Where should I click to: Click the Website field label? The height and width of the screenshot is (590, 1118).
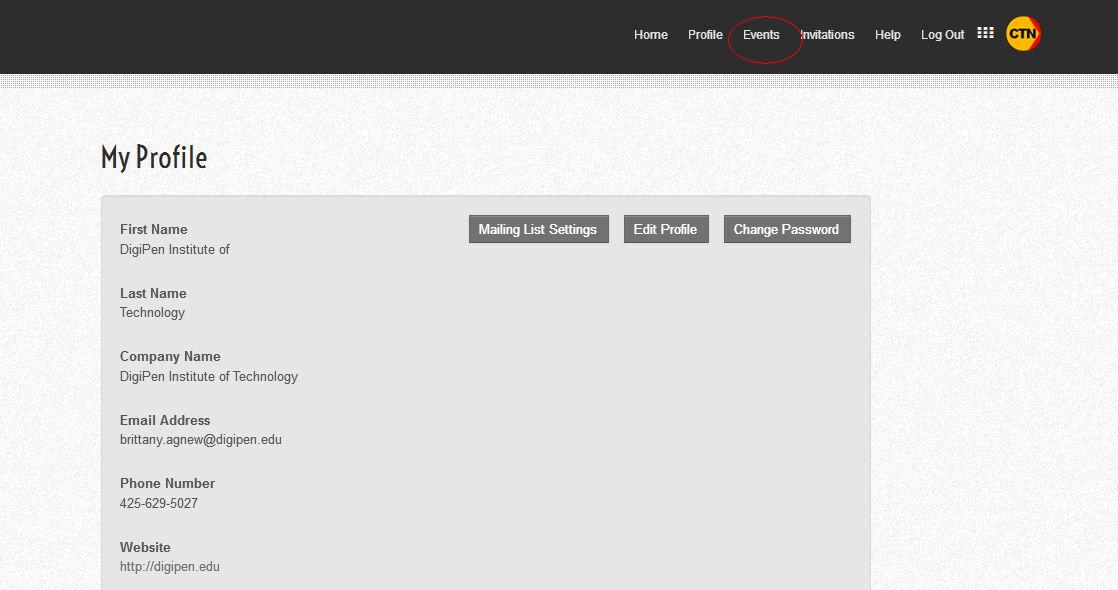click(x=145, y=547)
